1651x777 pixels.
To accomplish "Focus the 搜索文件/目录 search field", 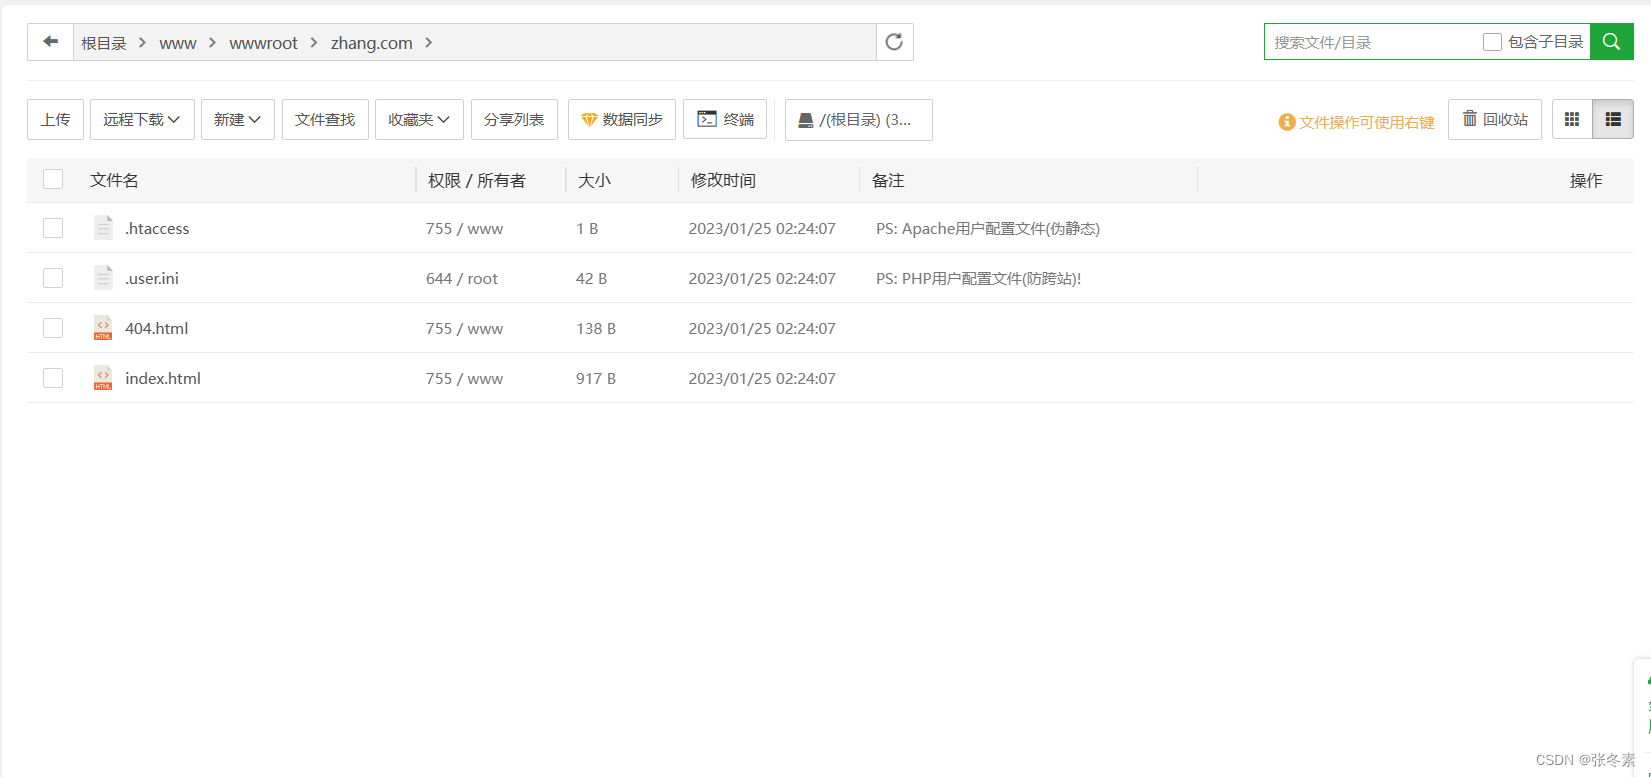I will pyautogui.click(x=1370, y=42).
